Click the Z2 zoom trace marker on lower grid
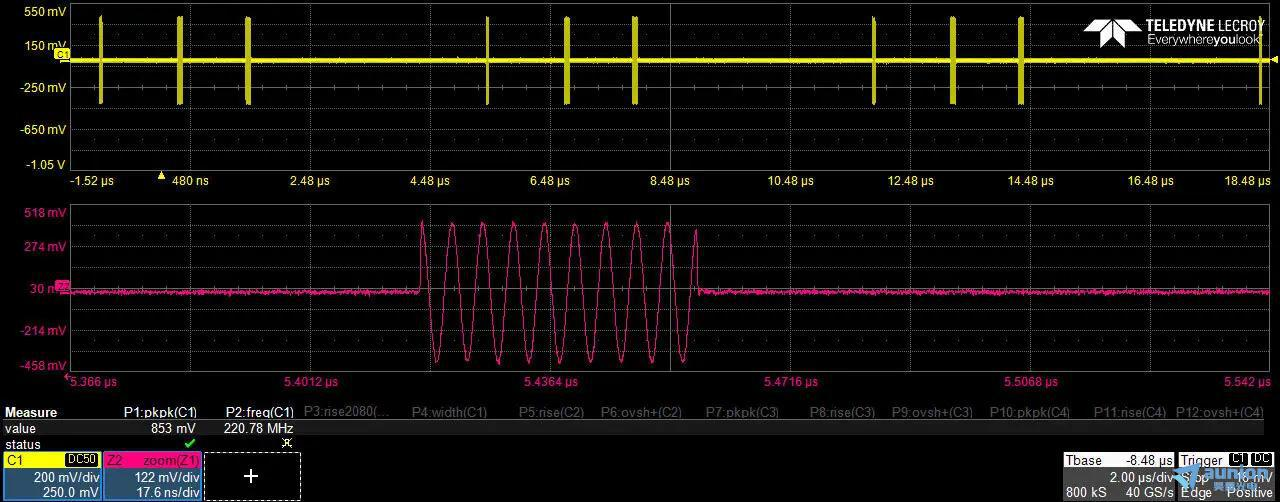1280x502 pixels. point(62,286)
